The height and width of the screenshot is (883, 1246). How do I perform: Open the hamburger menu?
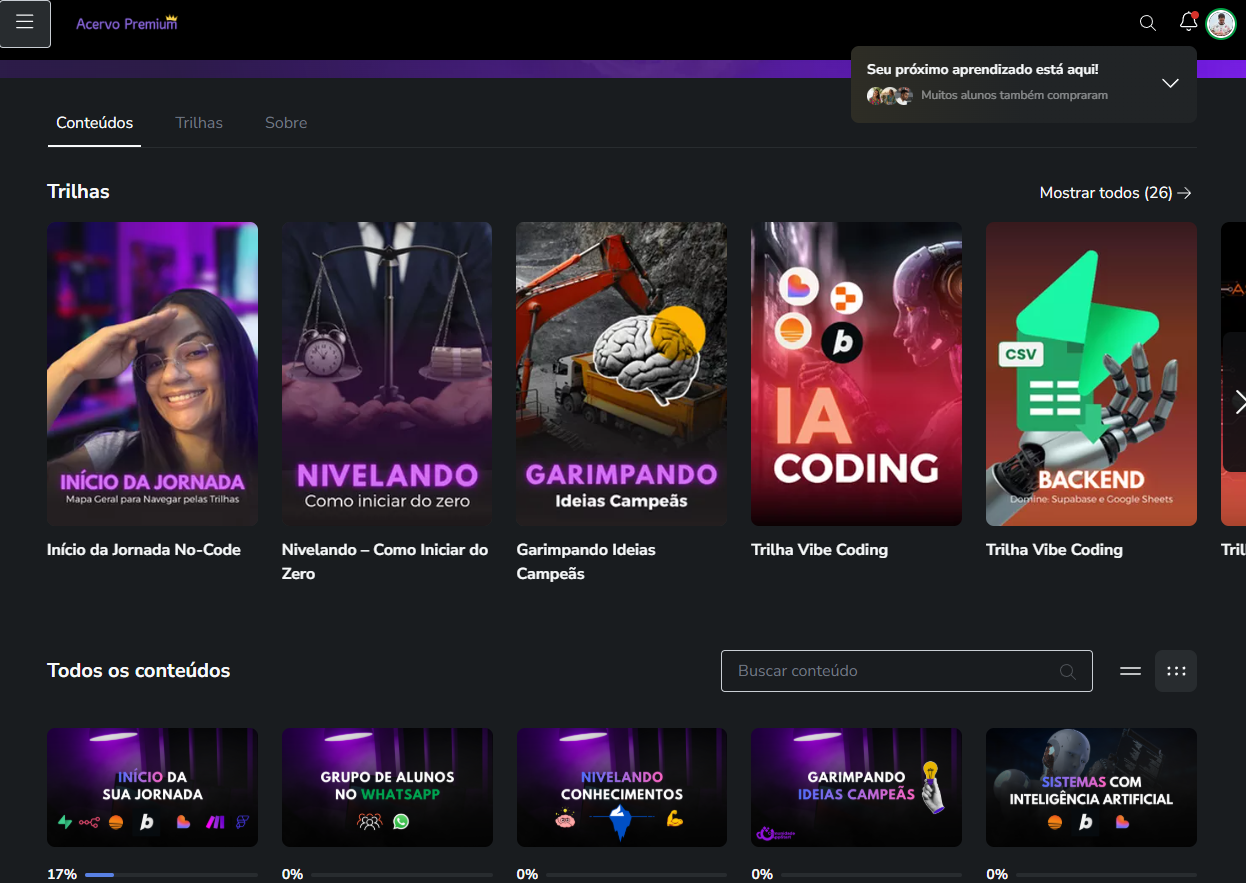pyautogui.click(x=25, y=23)
